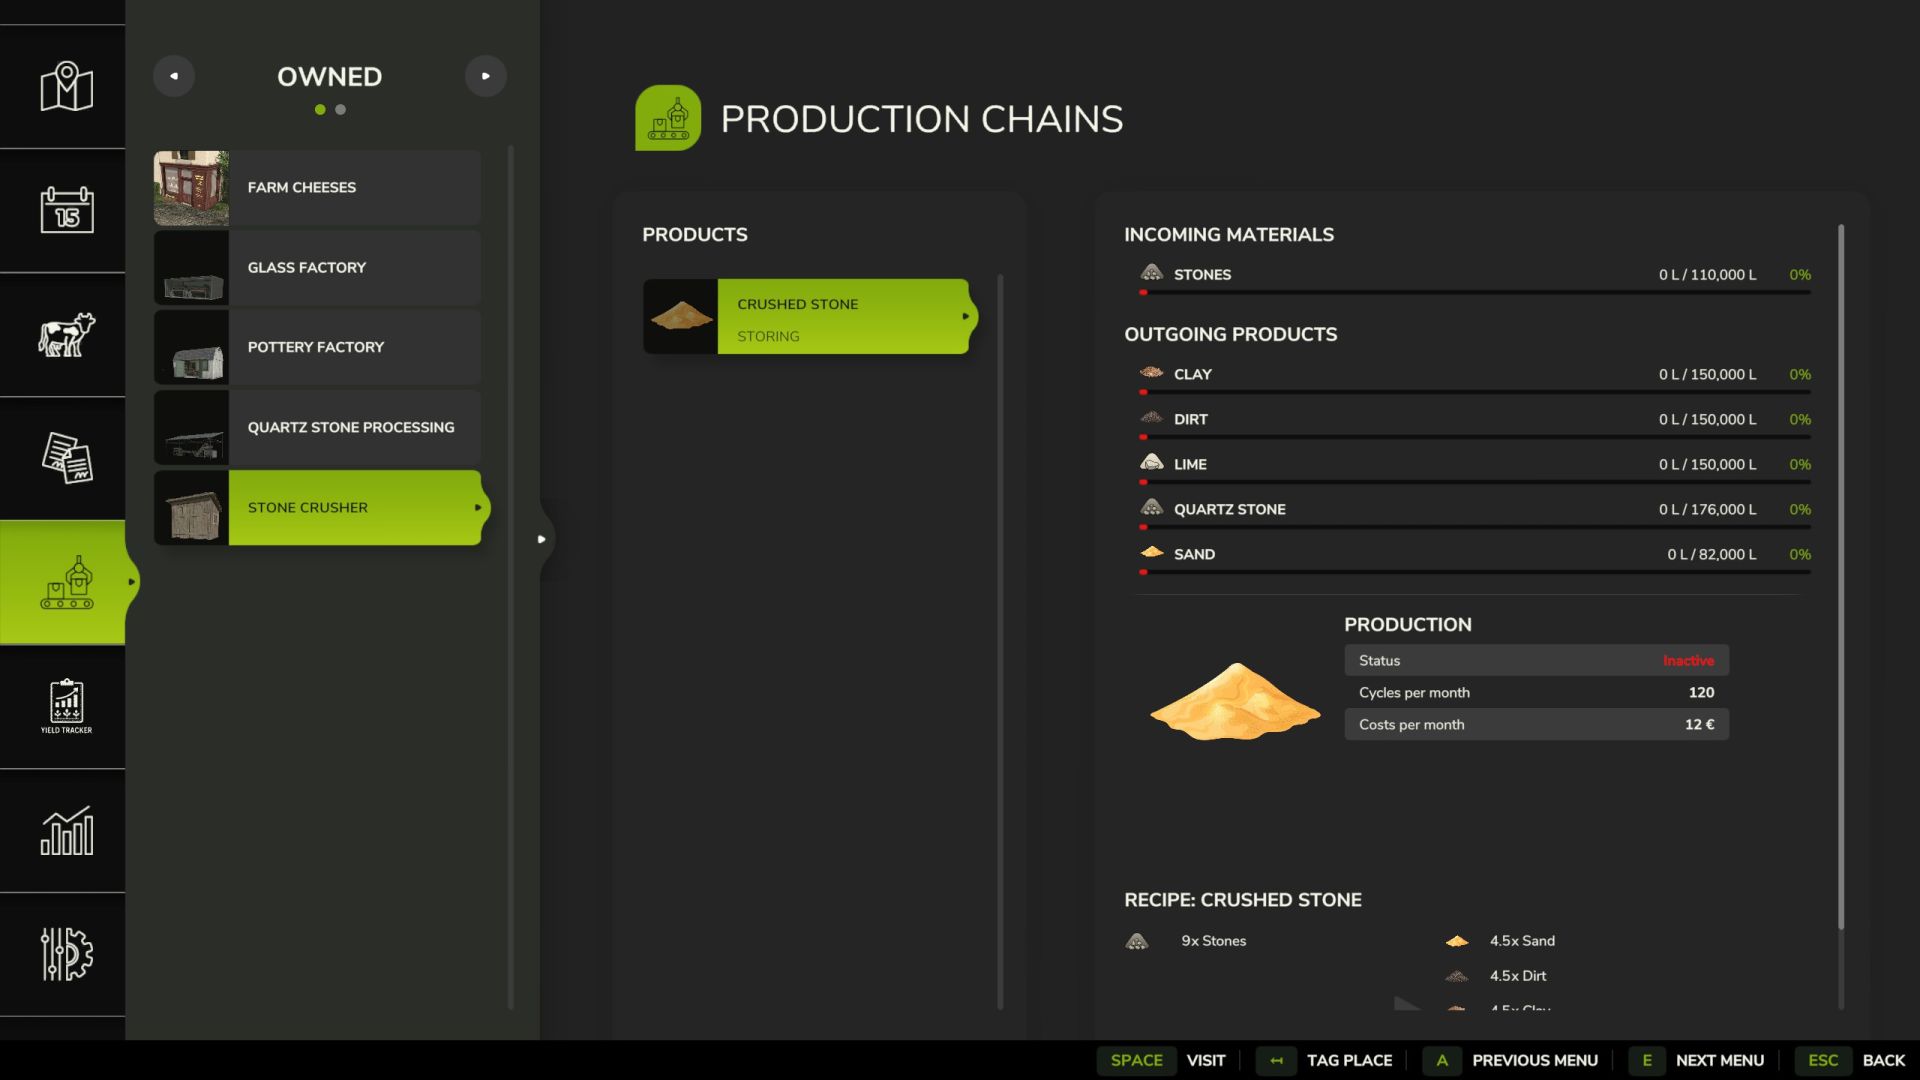Open the animals cow sidebar icon
The image size is (1920, 1080).
66,334
